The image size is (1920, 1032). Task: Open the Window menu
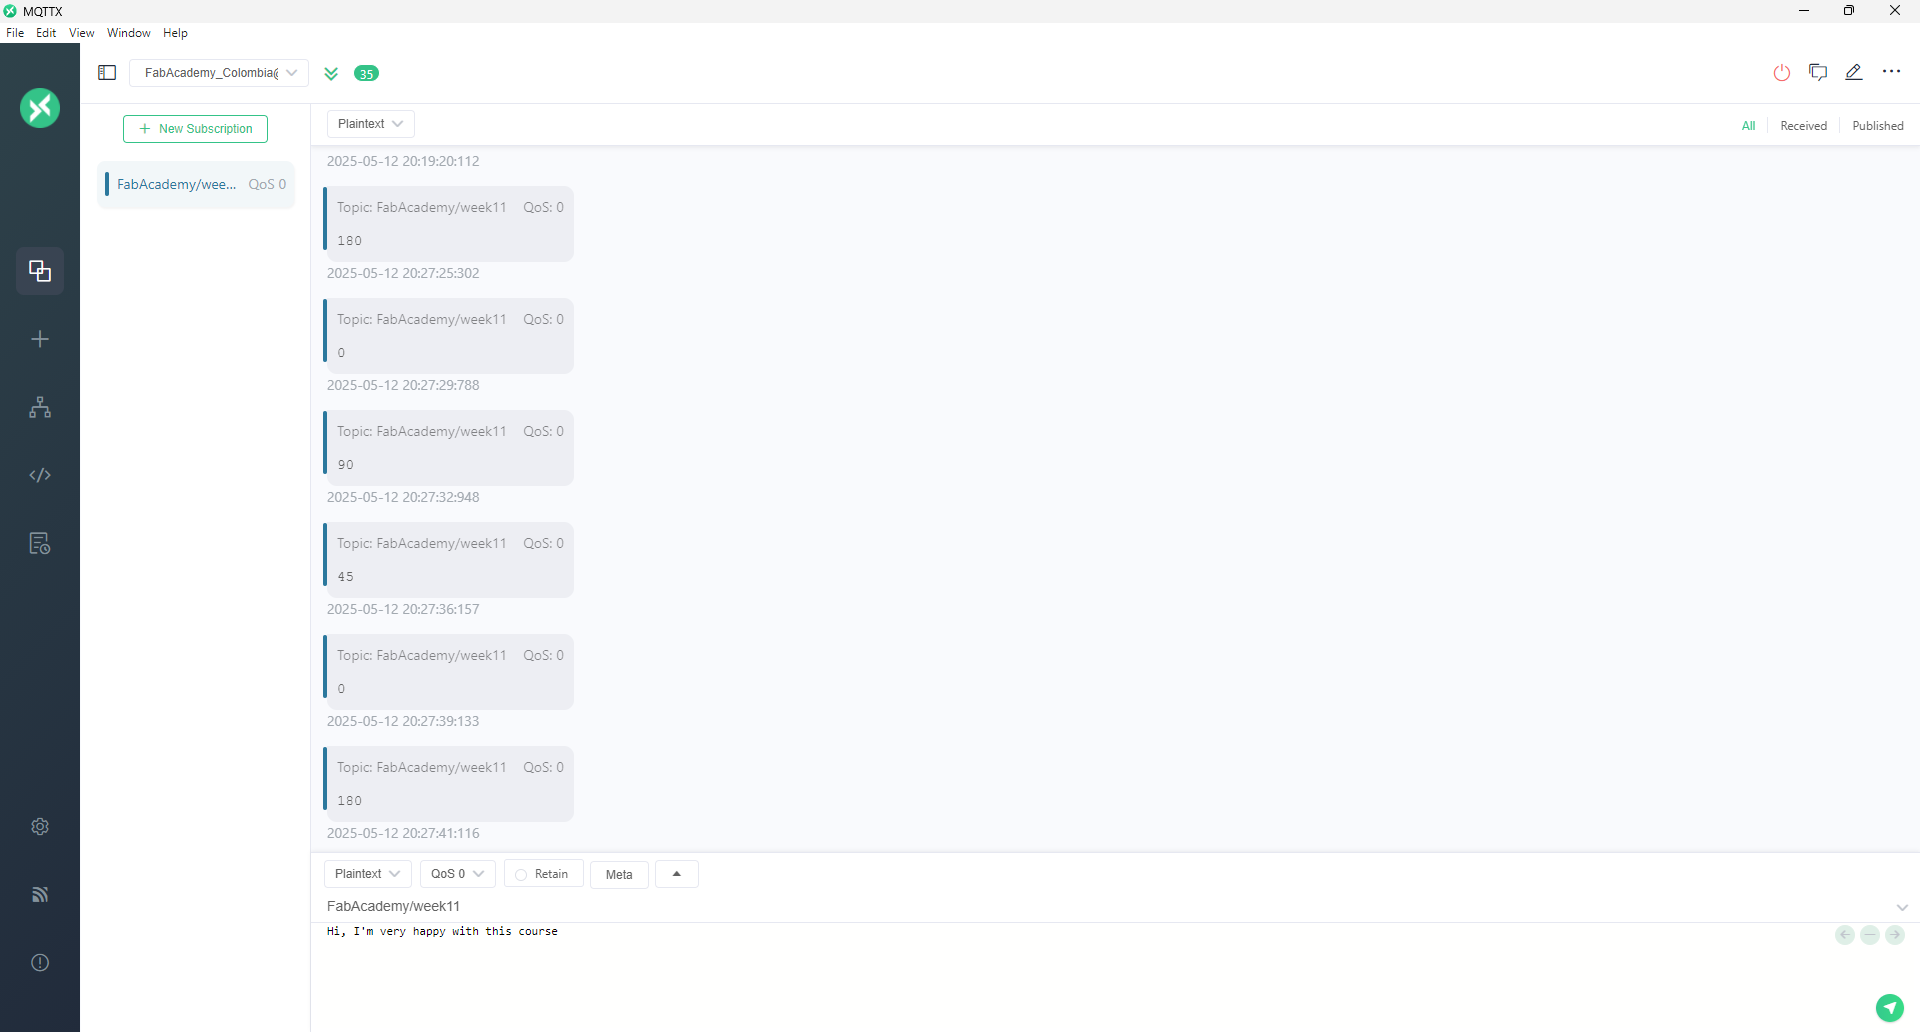pyautogui.click(x=129, y=33)
